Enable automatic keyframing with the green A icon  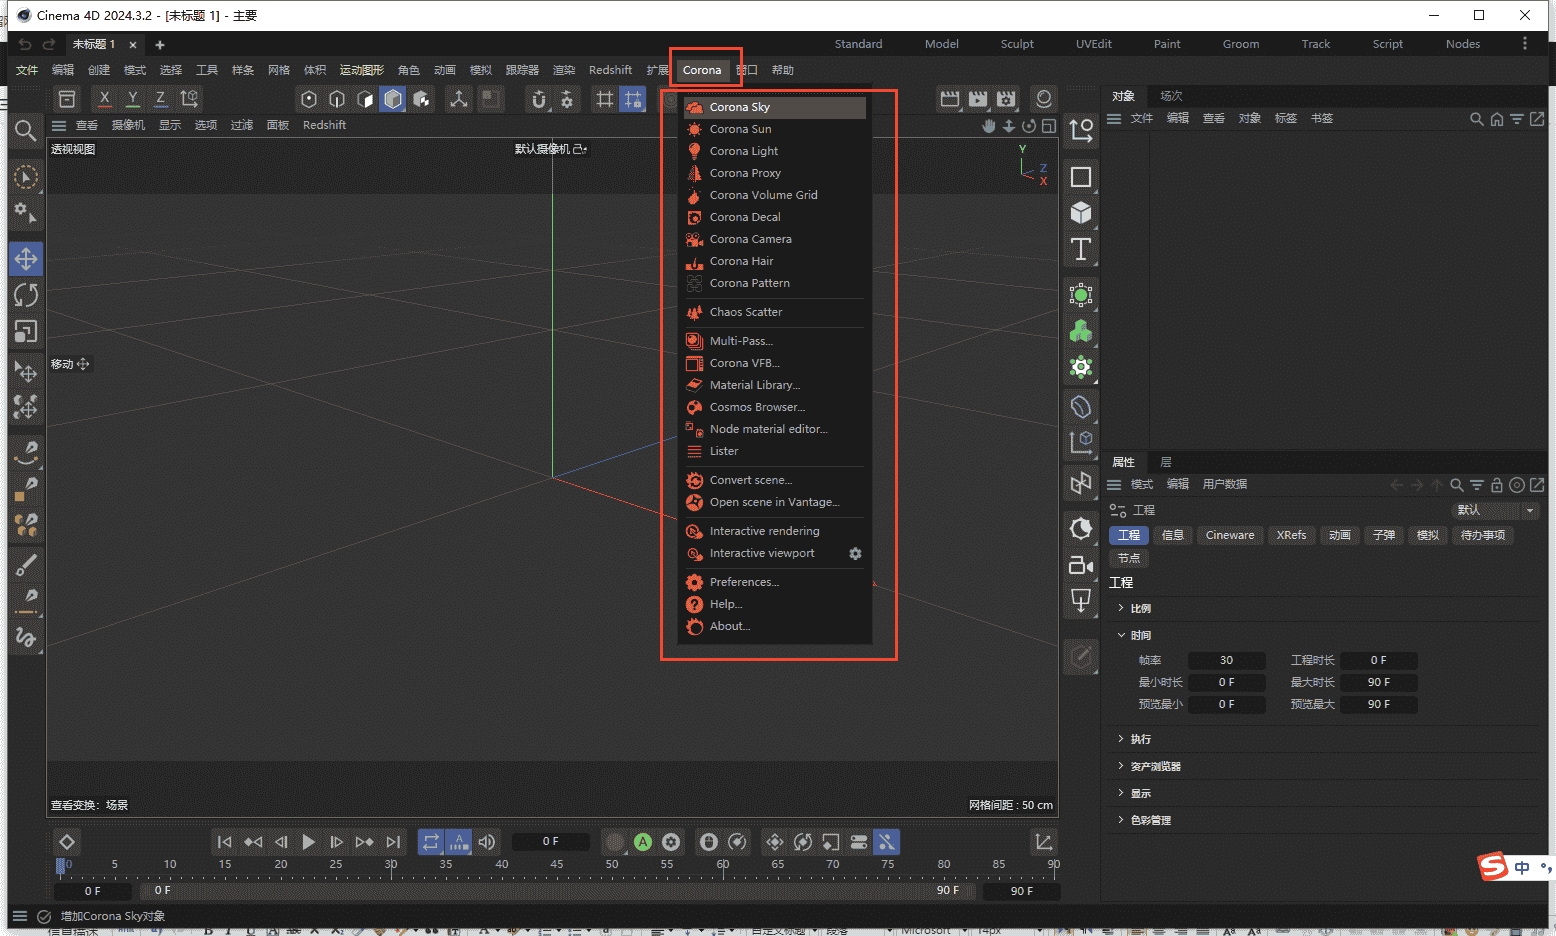(643, 841)
